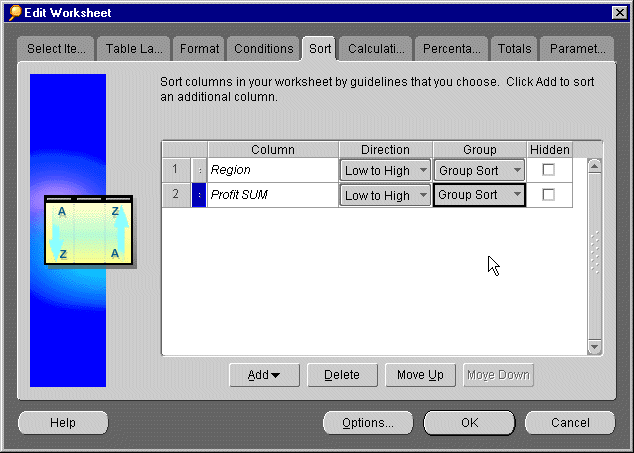
Task: Click the blue row handle for Profit SUM
Action: click(x=199, y=195)
